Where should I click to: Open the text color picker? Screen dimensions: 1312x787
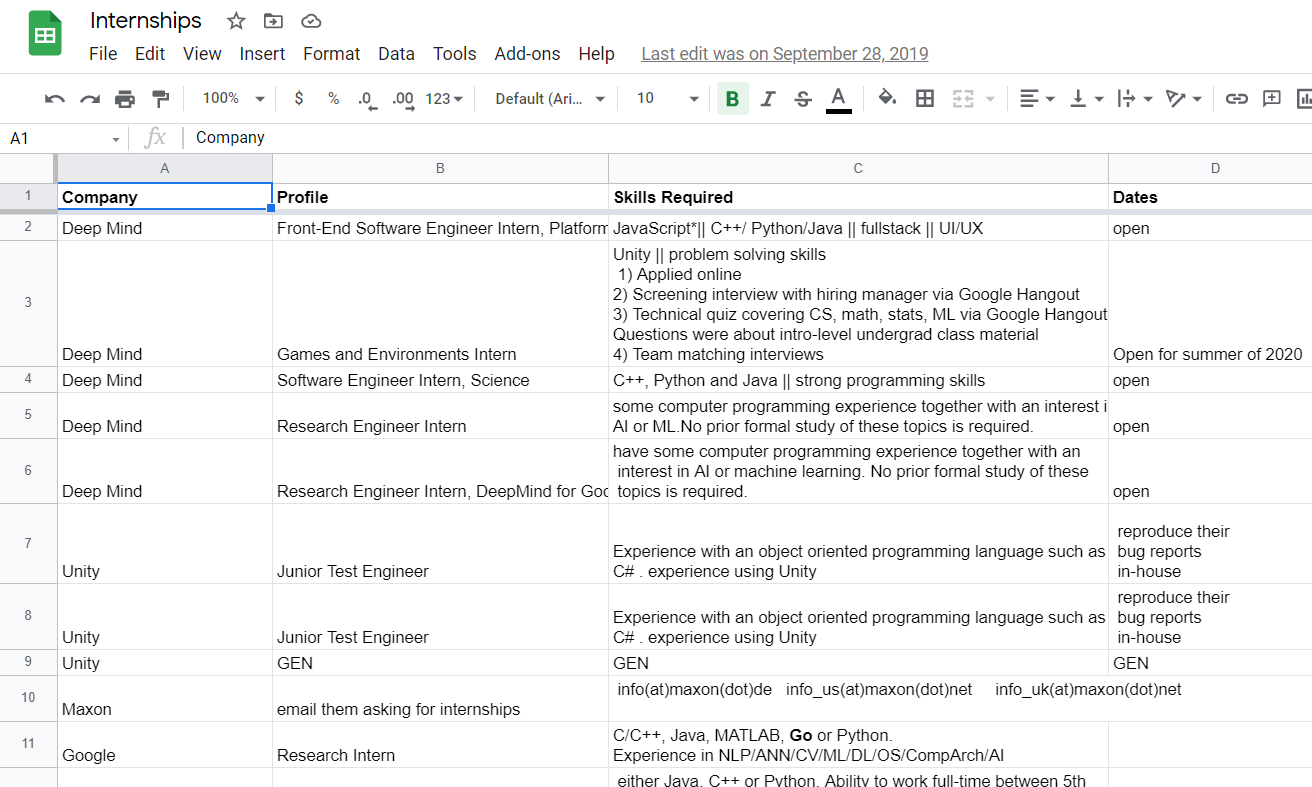click(839, 98)
